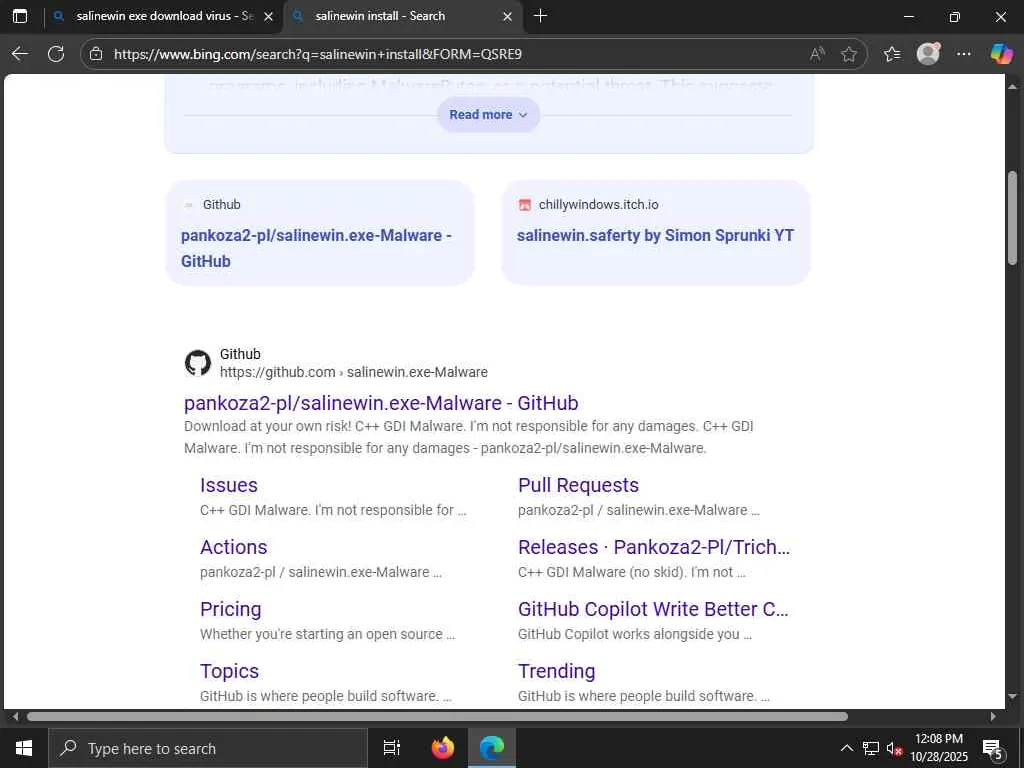Open the github.com › salinewin.exe-Malware URL
Viewport: 1024px width, 768px height.
(353, 372)
